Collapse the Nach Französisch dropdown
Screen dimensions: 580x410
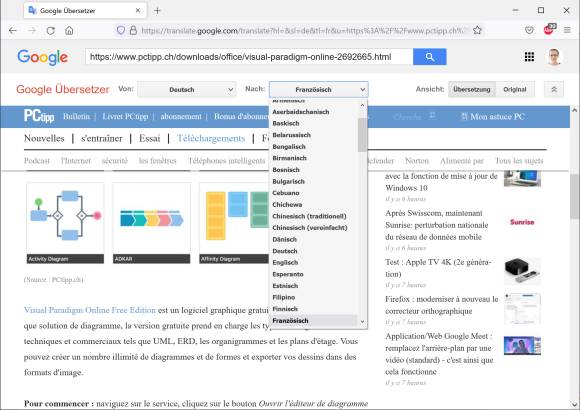(318, 90)
